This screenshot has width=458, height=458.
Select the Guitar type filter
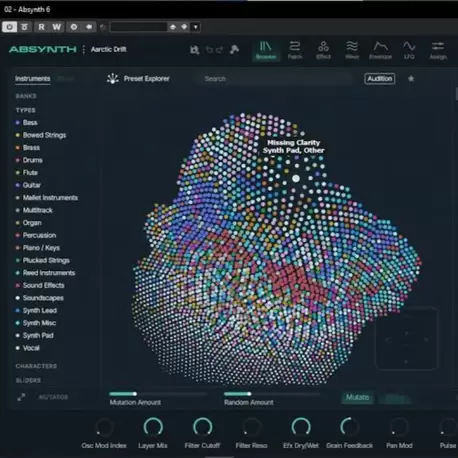28,185
